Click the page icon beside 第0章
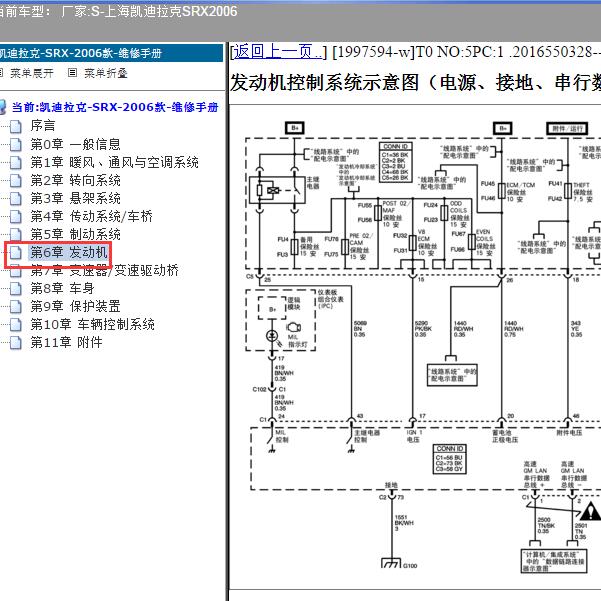The width and height of the screenshot is (601, 601). click(16, 144)
